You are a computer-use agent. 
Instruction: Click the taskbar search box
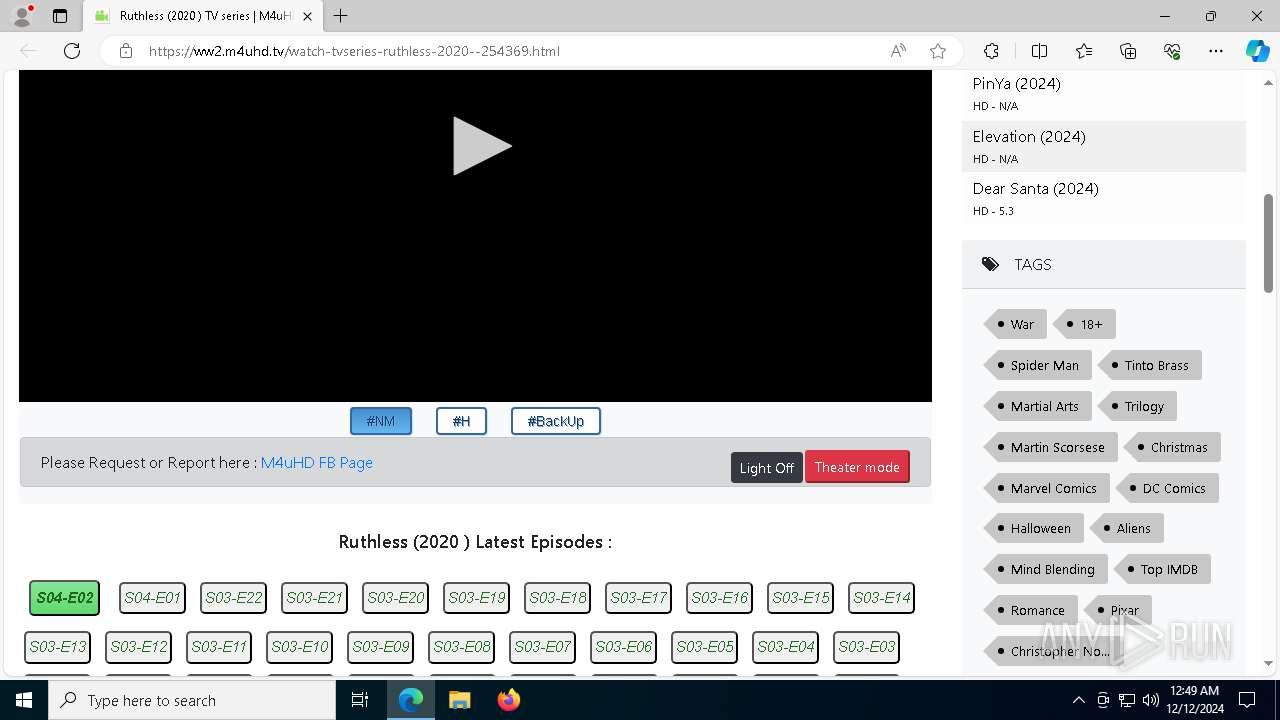click(x=192, y=700)
